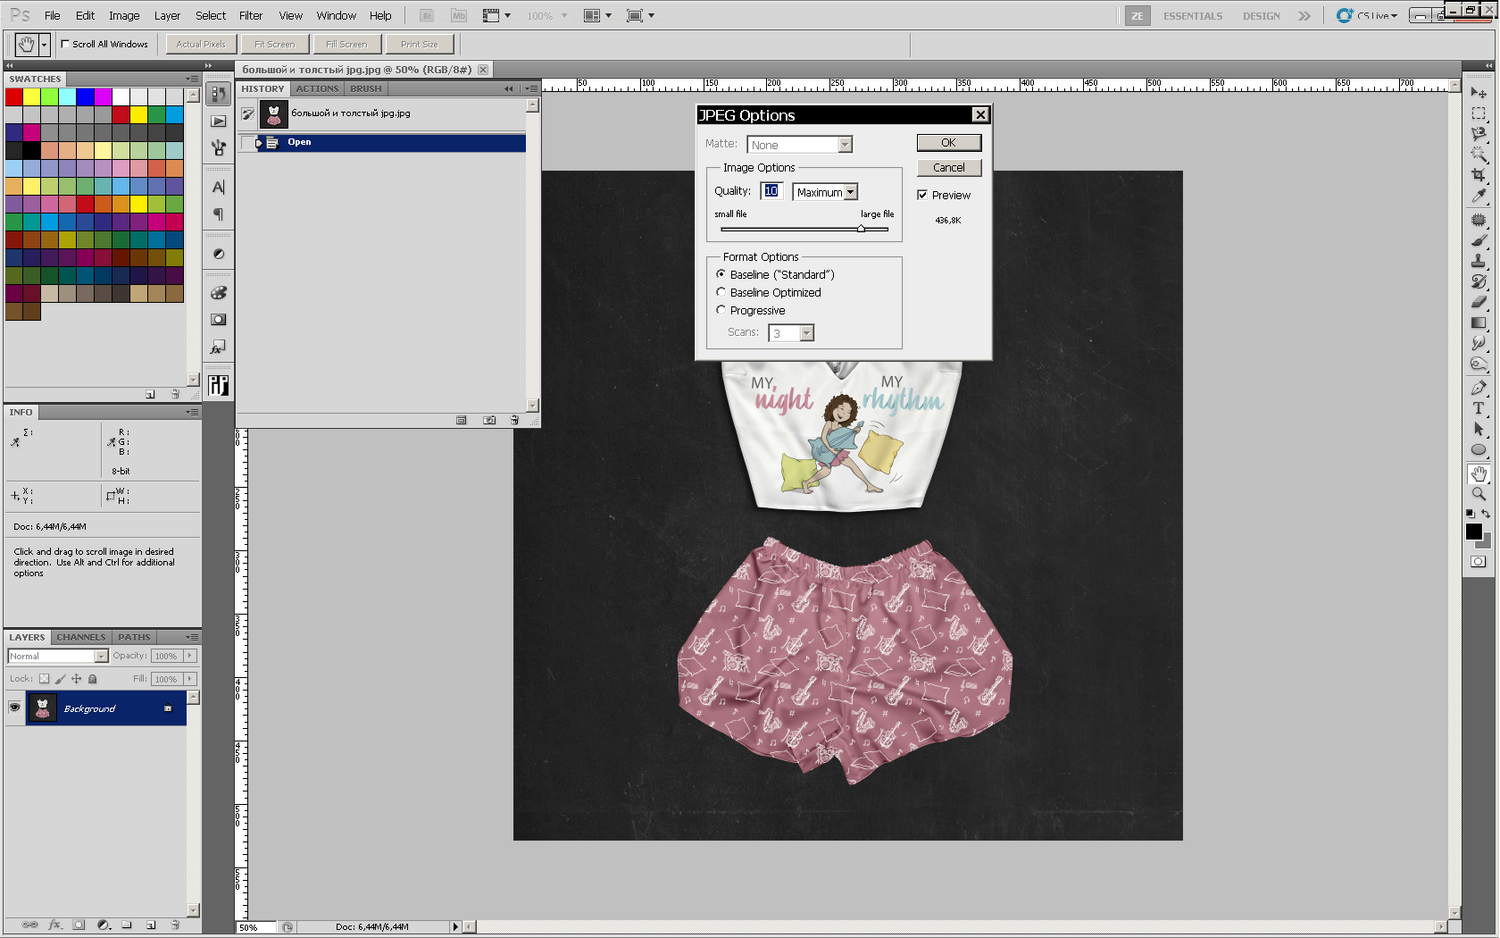Open the Filter menu
Image resolution: width=1500 pixels, height=938 pixels.
(250, 15)
